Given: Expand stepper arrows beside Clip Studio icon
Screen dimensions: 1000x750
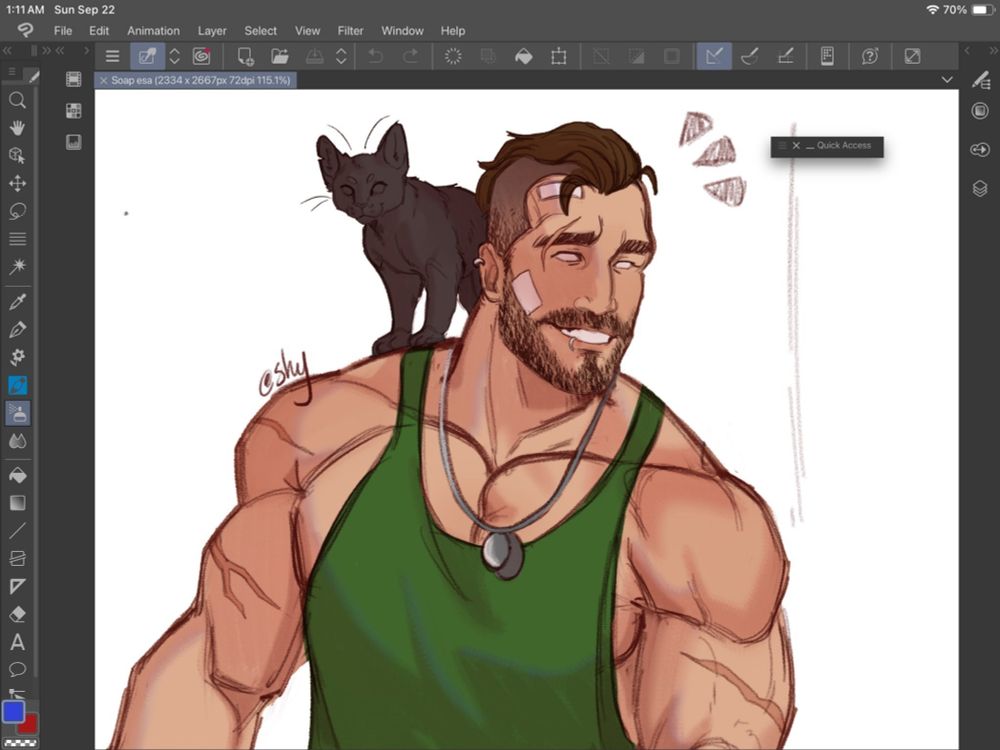Looking at the screenshot, I should (x=174, y=56).
